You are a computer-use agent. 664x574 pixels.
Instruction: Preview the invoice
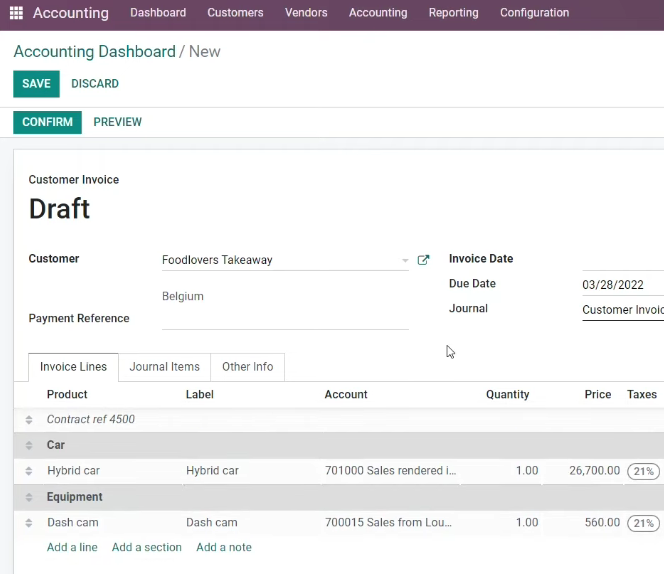point(118,122)
